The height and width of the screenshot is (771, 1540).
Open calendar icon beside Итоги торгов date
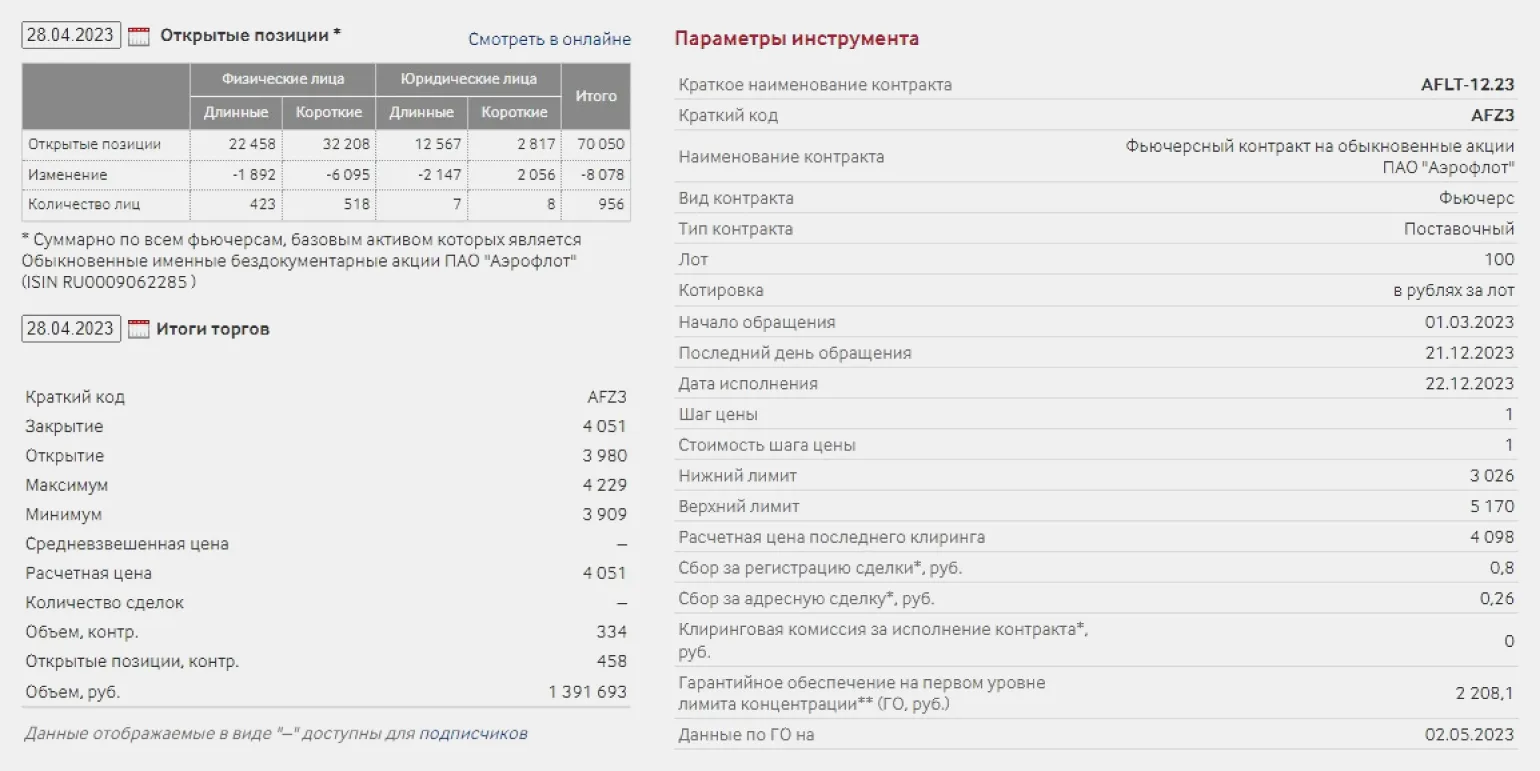pyautogui.click(x=139, y=329)
